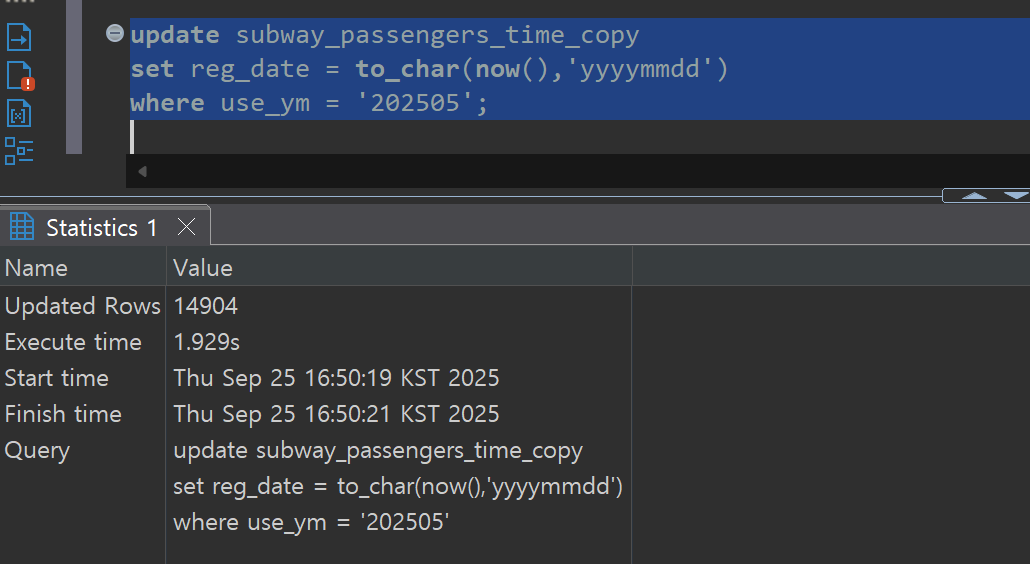The image size is (1030, 564).
Task: Switch to the Statistics 1 tab
Action: (x=101, y=228)
